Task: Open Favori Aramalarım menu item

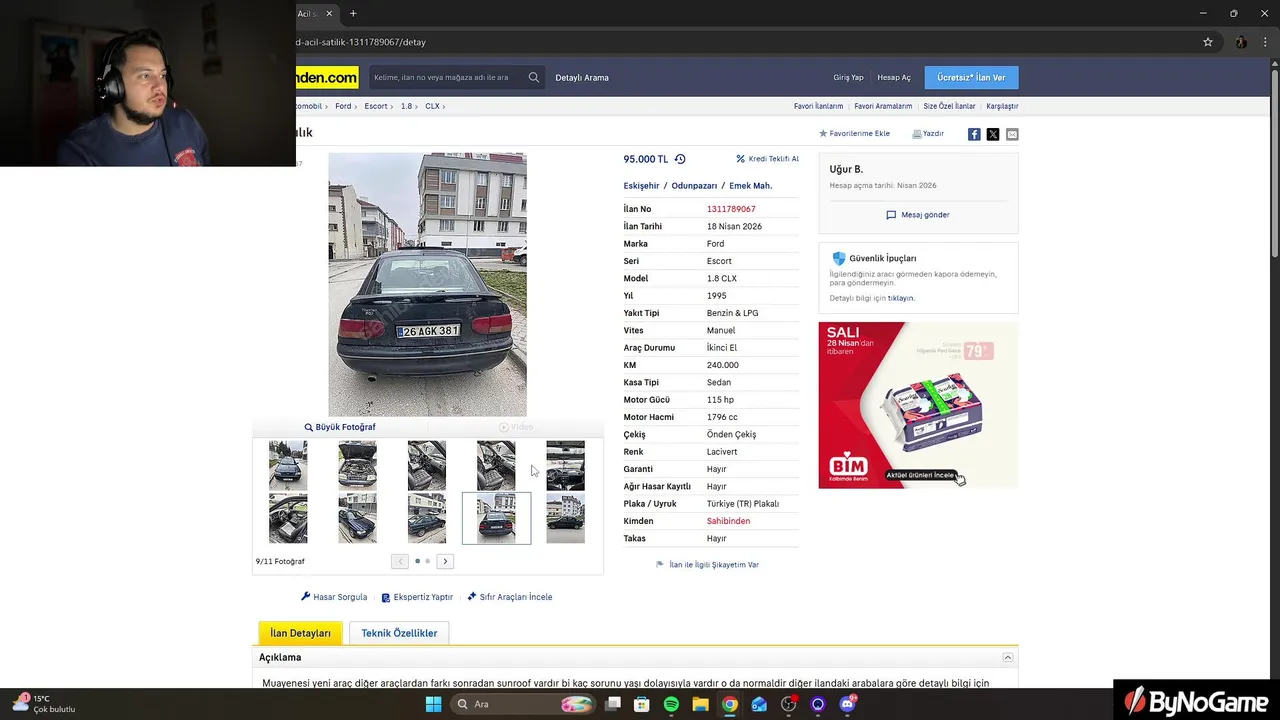Action: coord(883,106)
